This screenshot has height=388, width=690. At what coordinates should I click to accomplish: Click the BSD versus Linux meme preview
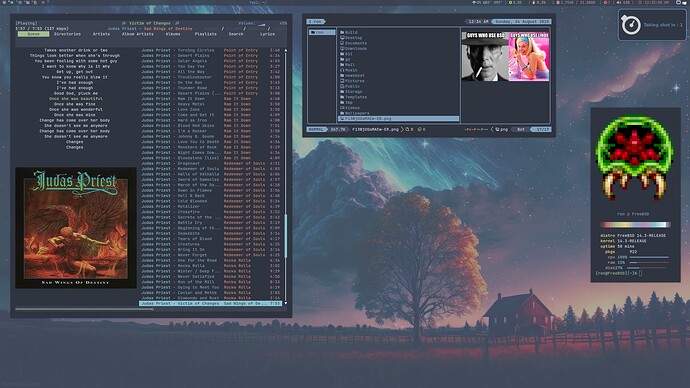[505, 56]
